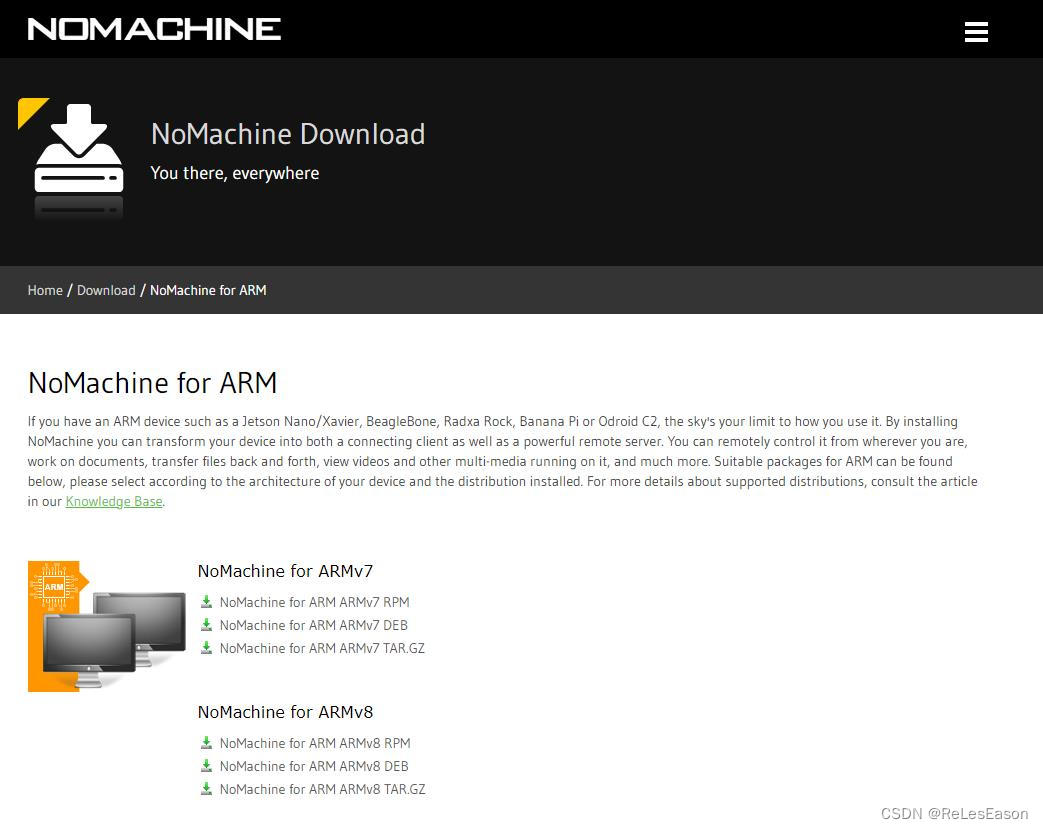Screen dimensions: 1043x829
Task: Click the ARM monitors product image
Action: (x=106, y=625)
